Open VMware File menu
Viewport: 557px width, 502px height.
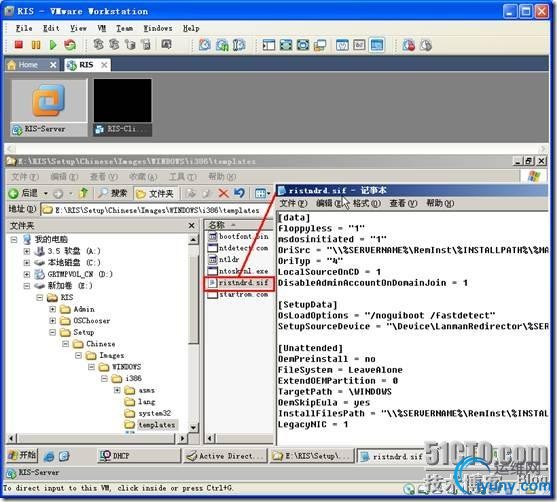(x=24, y=28)
